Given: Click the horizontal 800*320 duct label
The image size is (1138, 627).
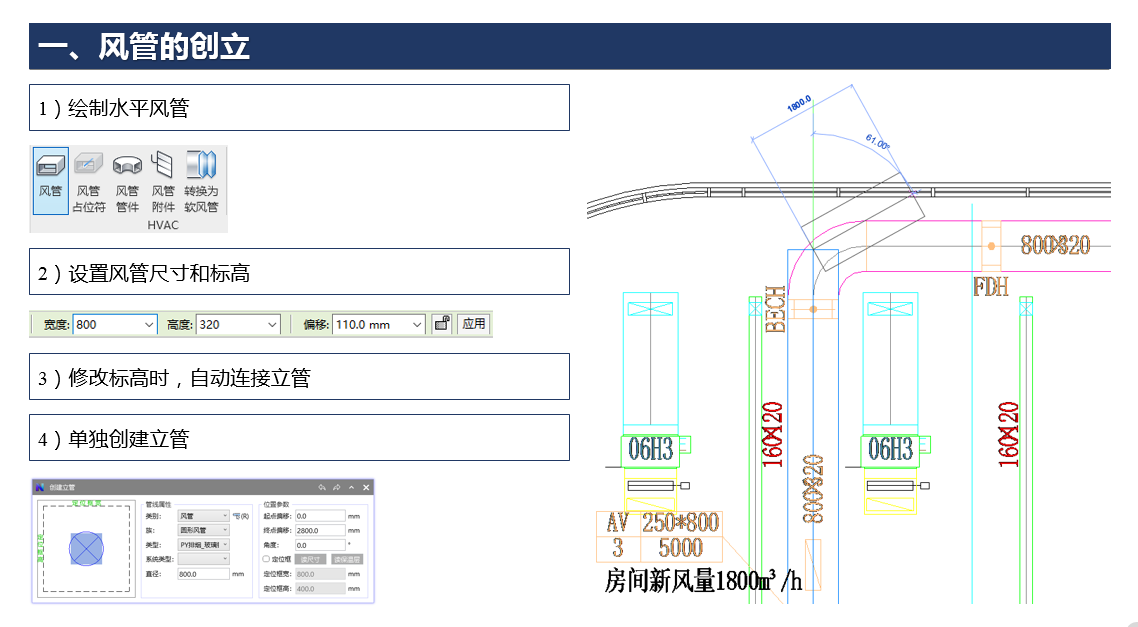Looking at the screenshot, I should pyautogui.click(x=1055, y=245).
